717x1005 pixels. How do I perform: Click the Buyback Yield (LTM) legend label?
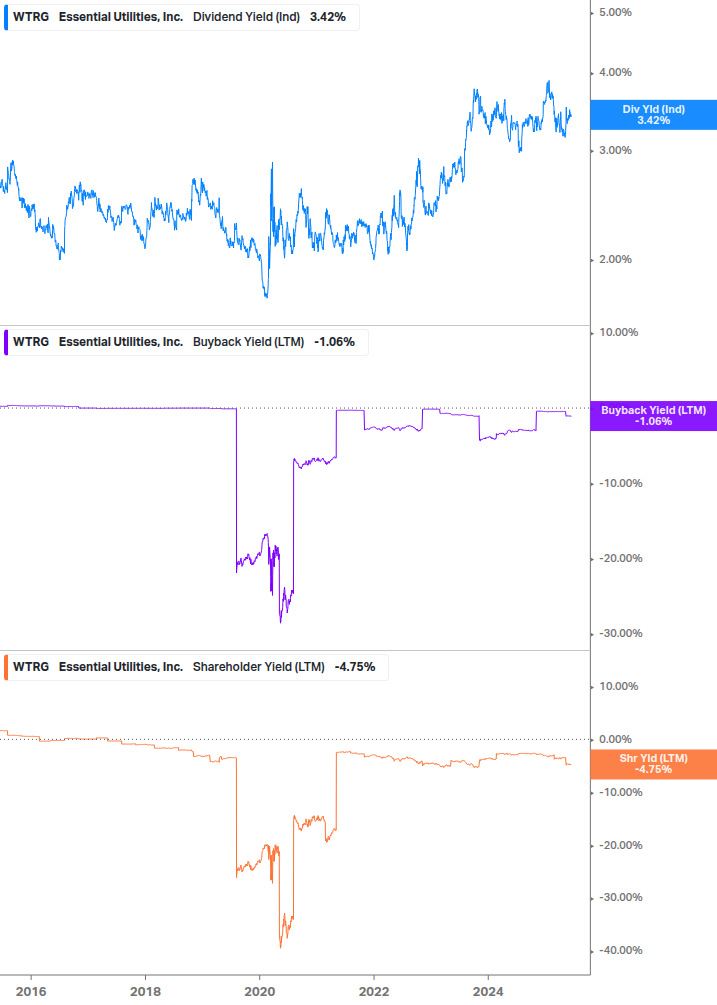coord(248,342)
